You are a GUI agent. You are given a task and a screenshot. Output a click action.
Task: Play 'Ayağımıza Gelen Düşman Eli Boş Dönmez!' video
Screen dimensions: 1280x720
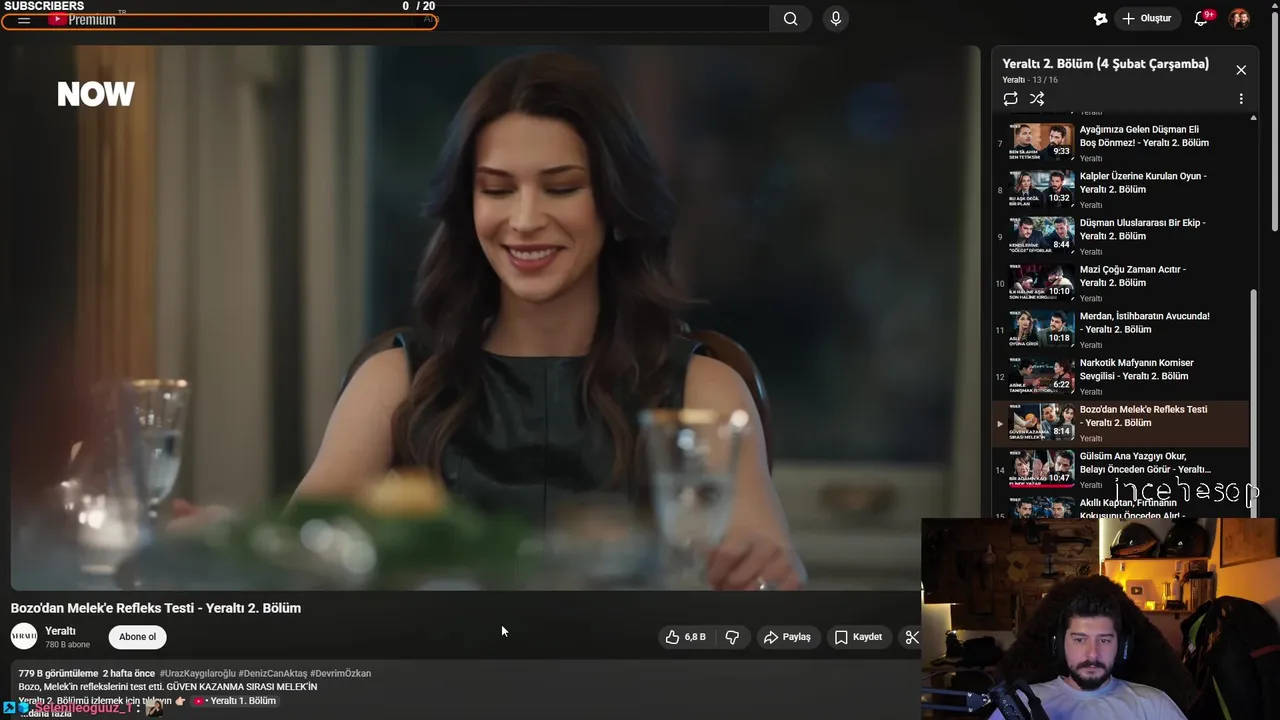[1120, 141]
